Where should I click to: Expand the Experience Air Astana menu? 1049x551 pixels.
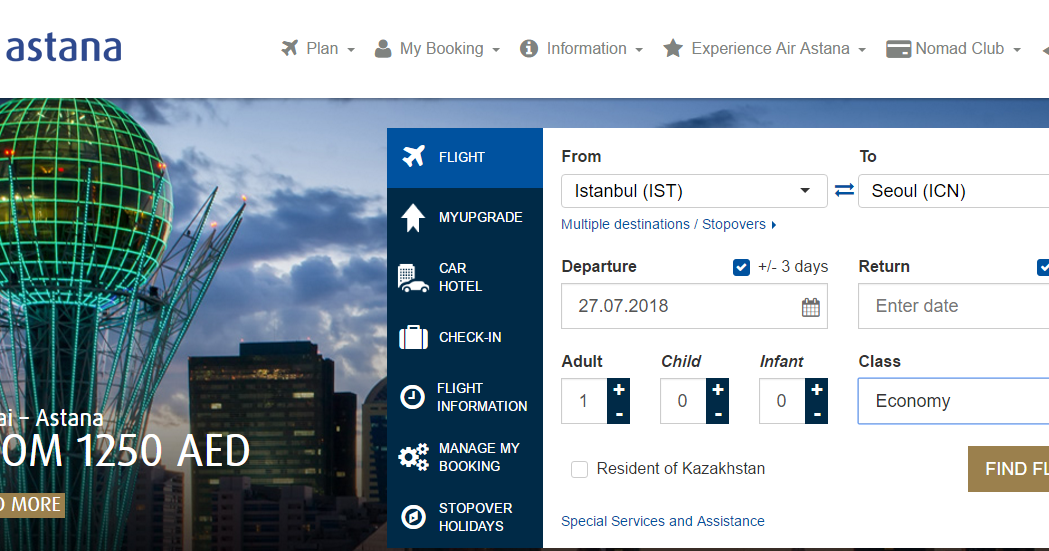[765, 49]
